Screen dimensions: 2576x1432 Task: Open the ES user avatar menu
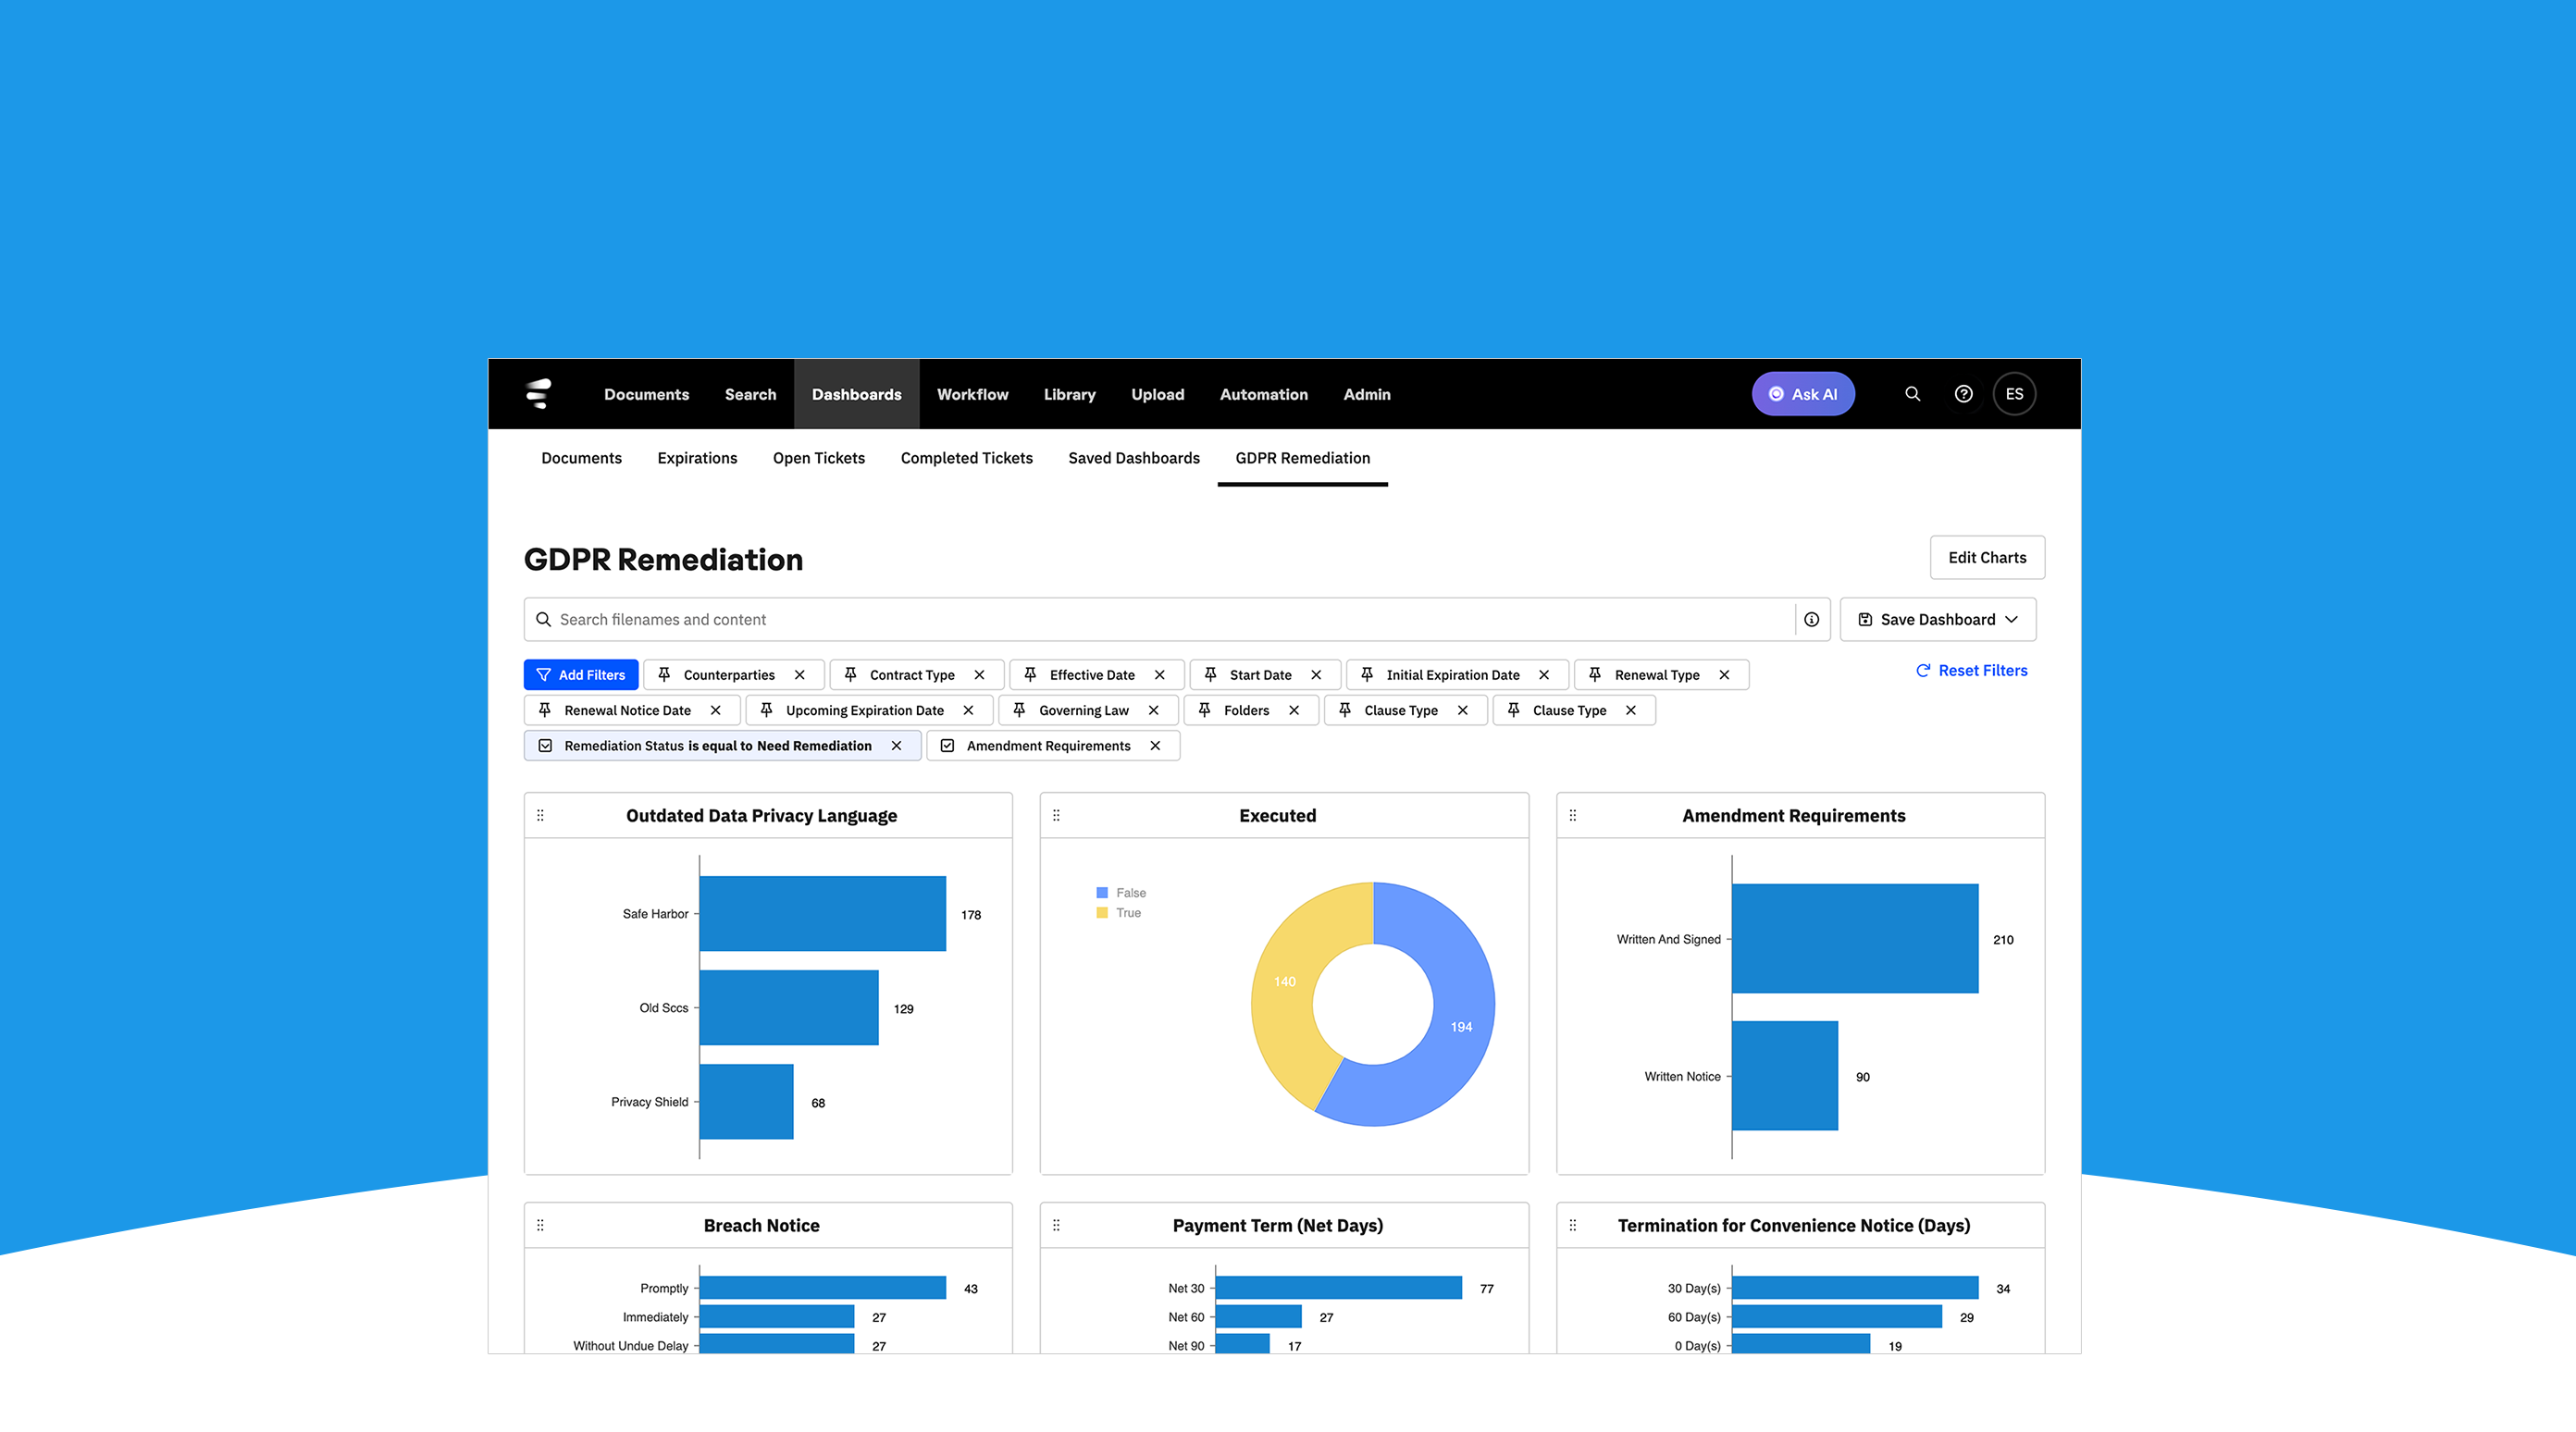pos(2014,394)
